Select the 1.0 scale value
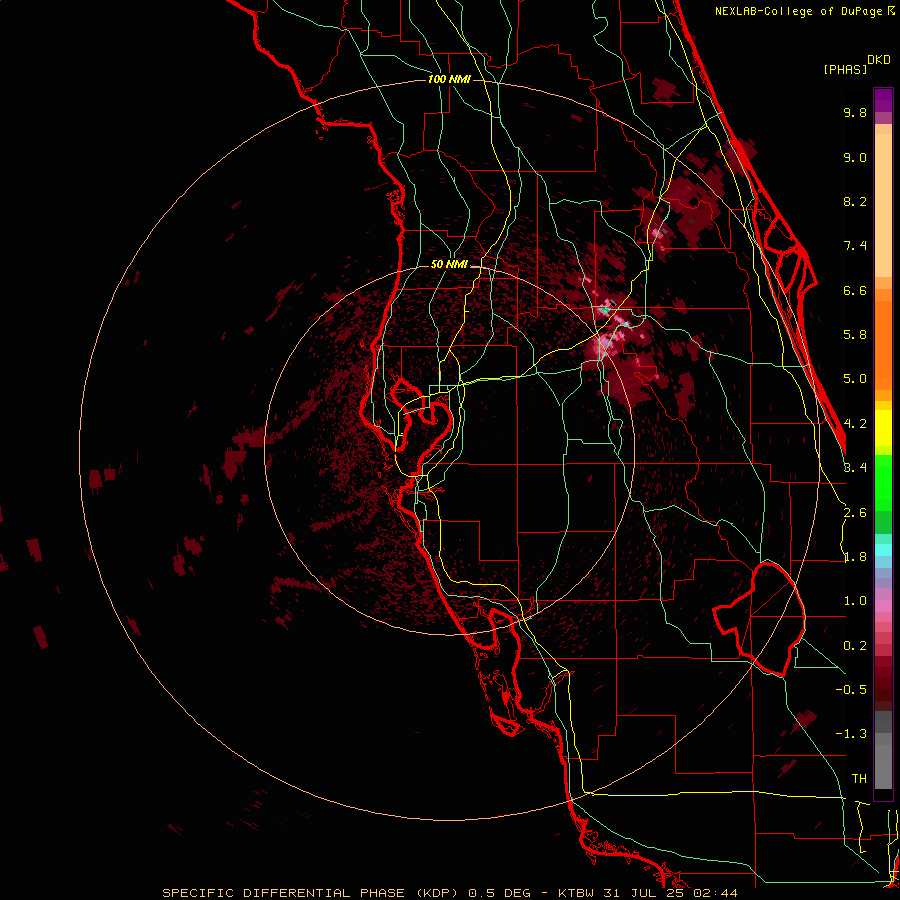900x900 pixels. click(x=855, y=601)
